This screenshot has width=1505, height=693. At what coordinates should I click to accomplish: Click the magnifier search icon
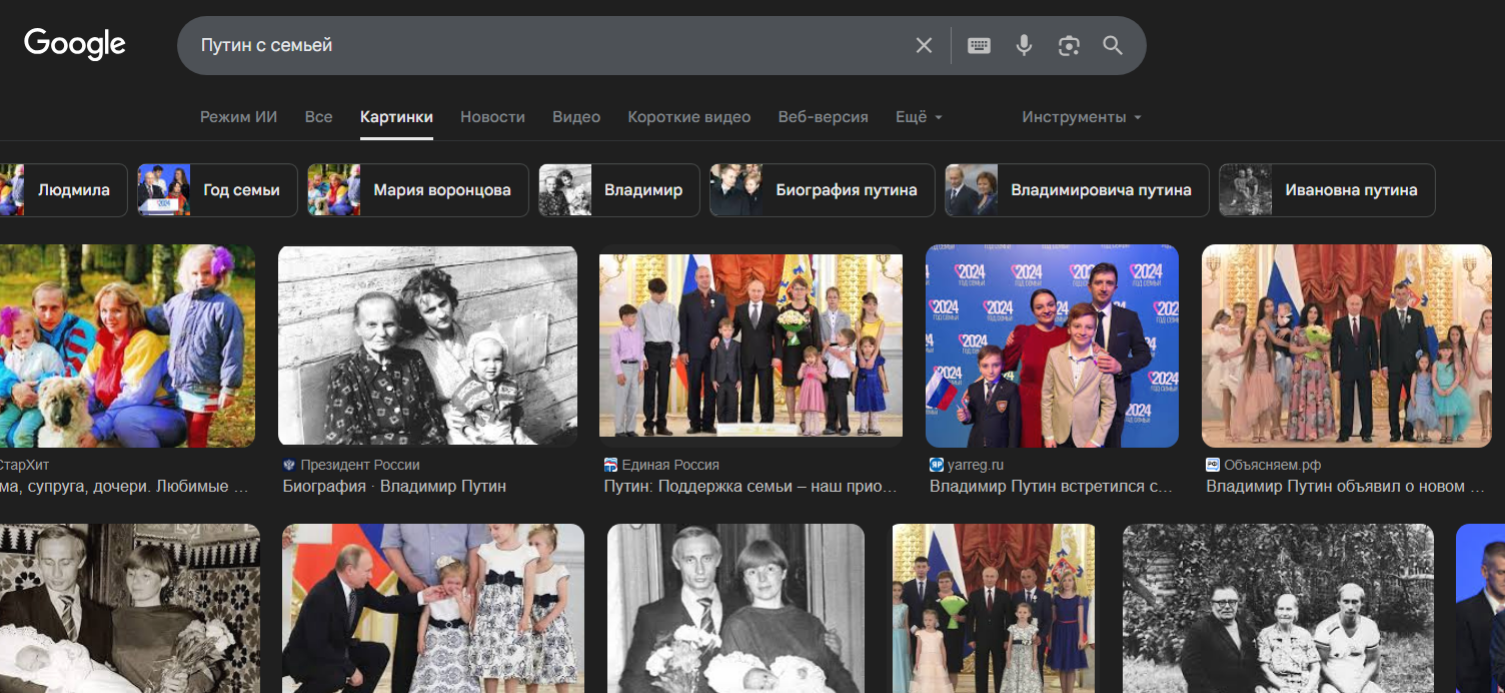tap(1113, 45)
